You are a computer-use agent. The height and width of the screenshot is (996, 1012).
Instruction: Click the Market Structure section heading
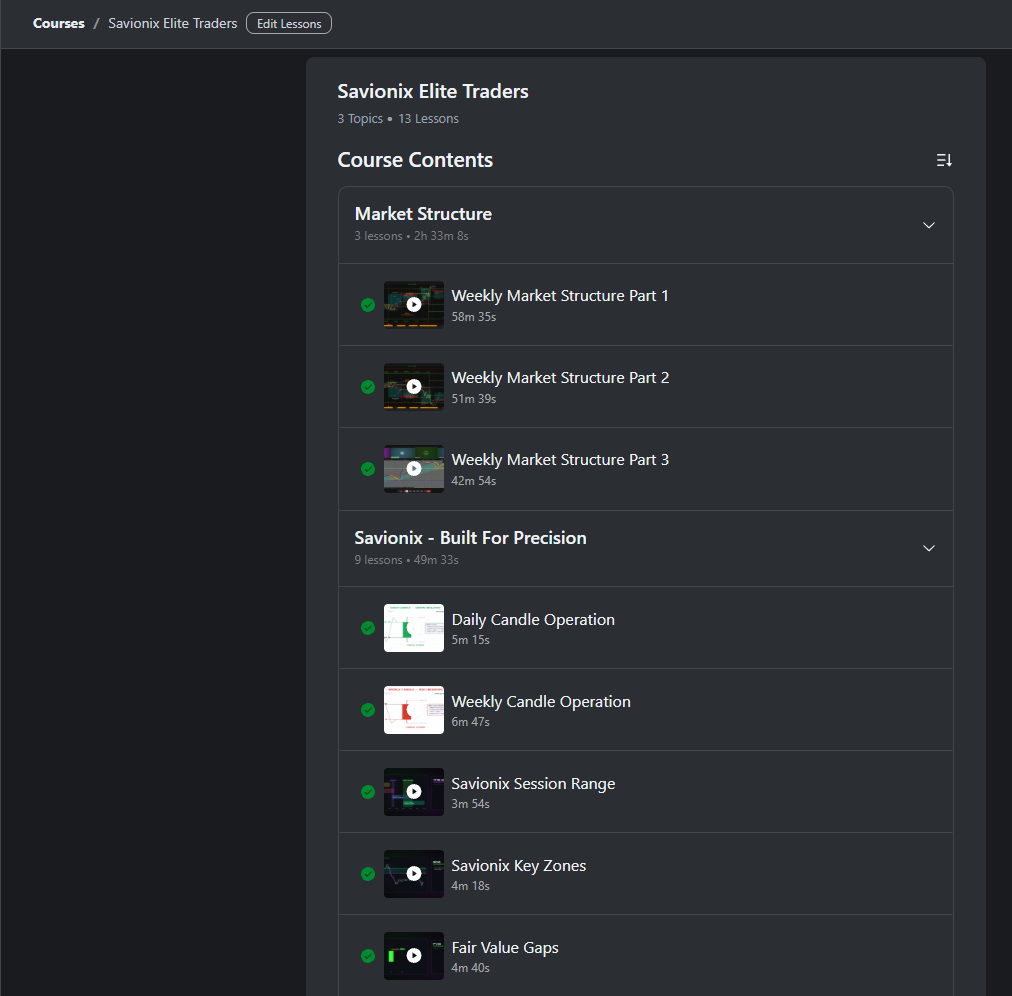coord(423,214)
